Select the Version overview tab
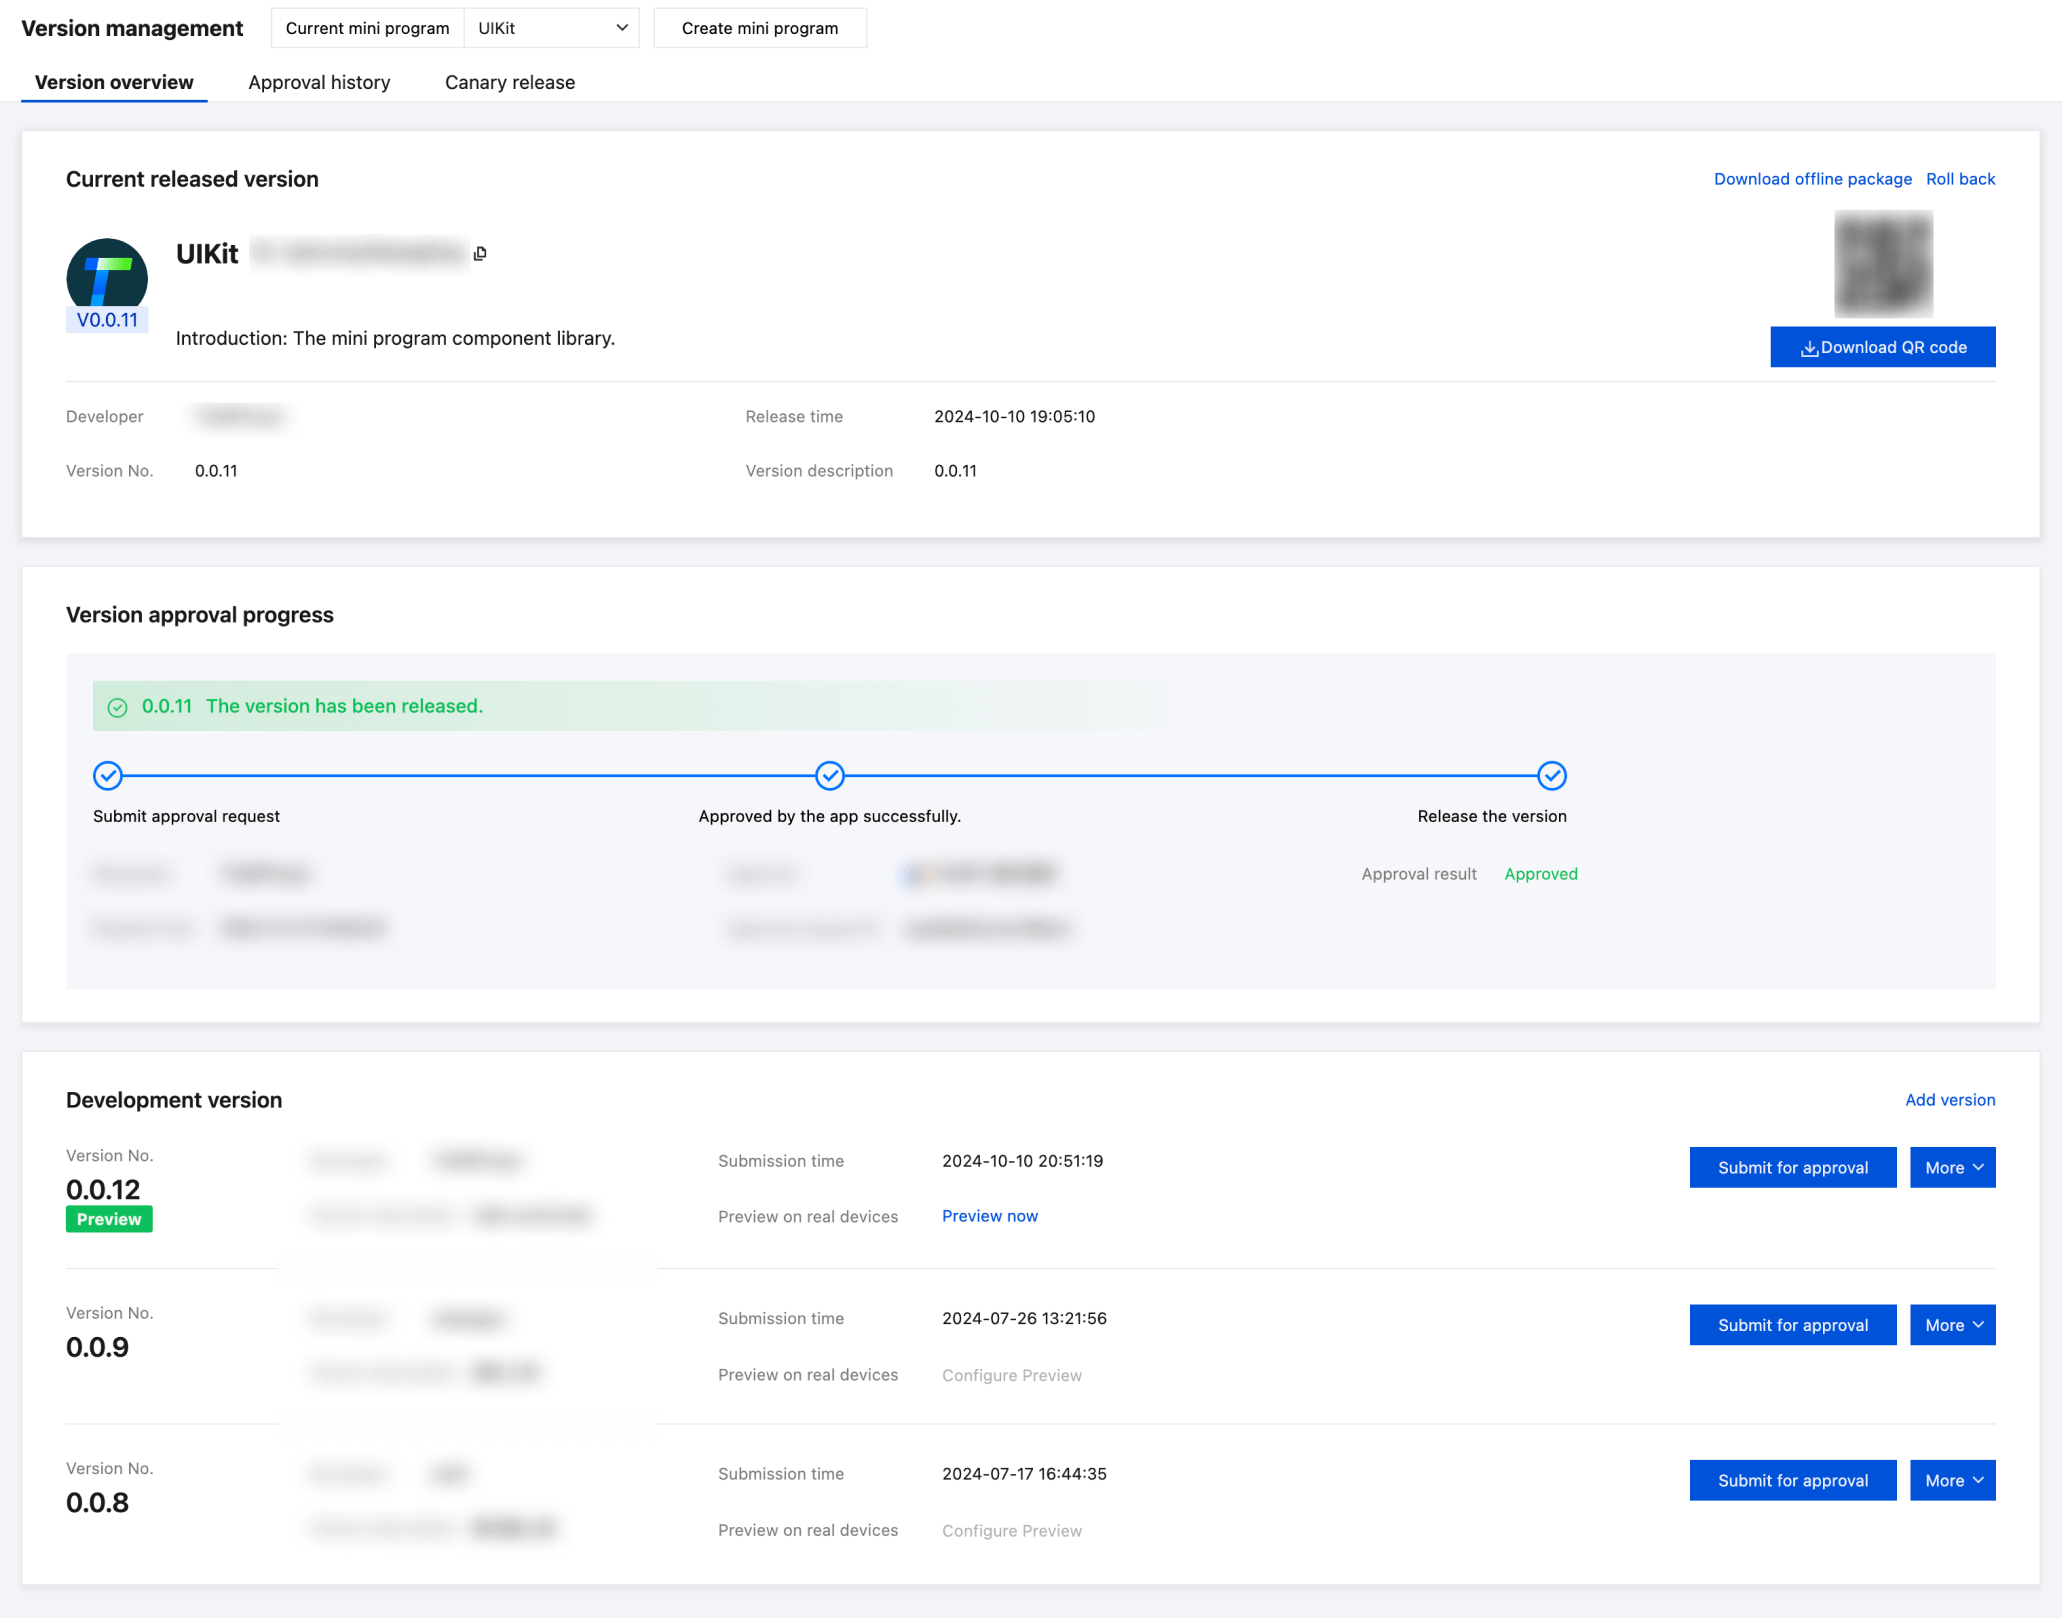2062x1618 pixels. [114, 82]
